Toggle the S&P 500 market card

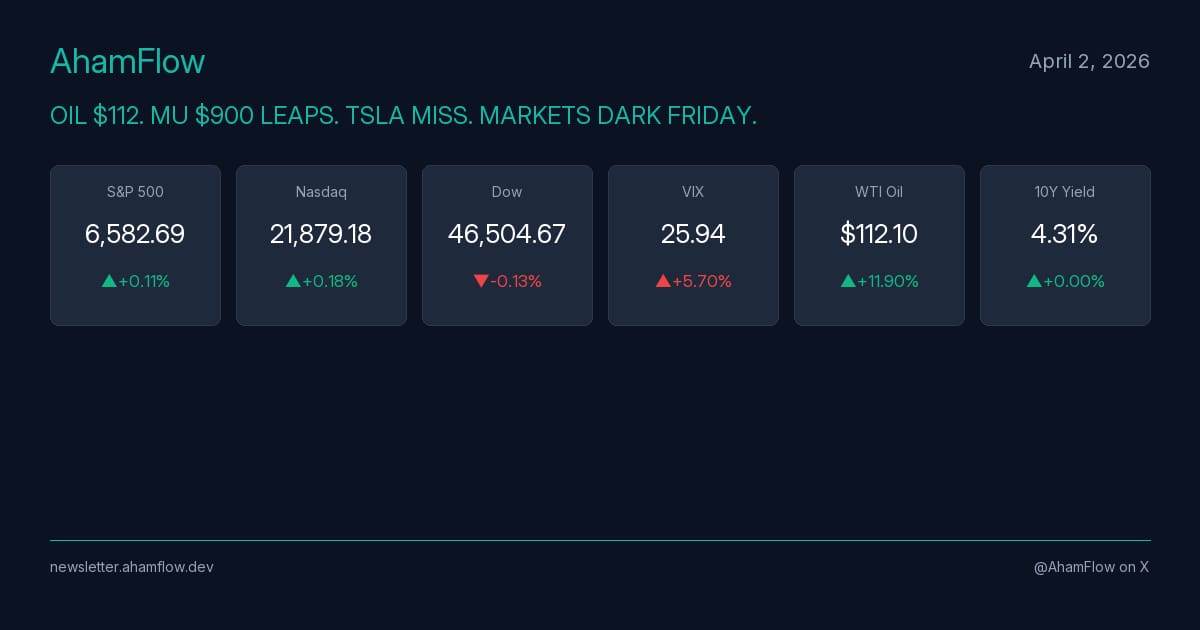tap(135, 245)
